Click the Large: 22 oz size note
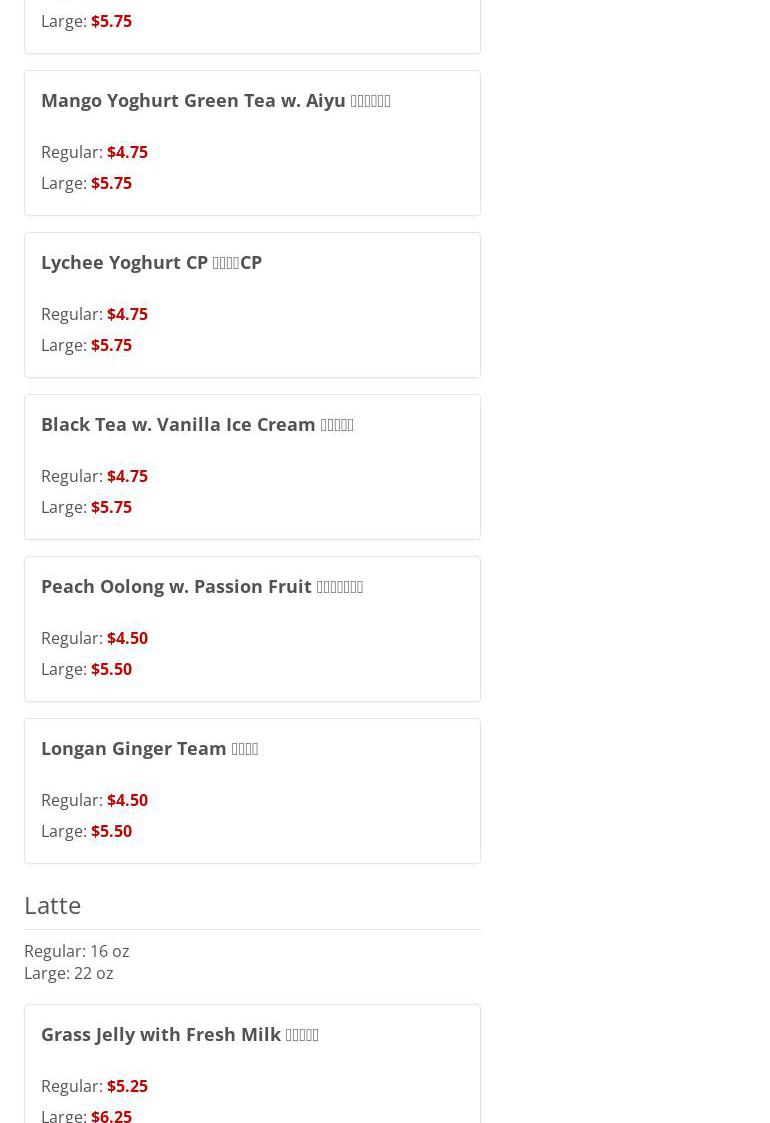770x1123 pixels. tap(68, 974)
